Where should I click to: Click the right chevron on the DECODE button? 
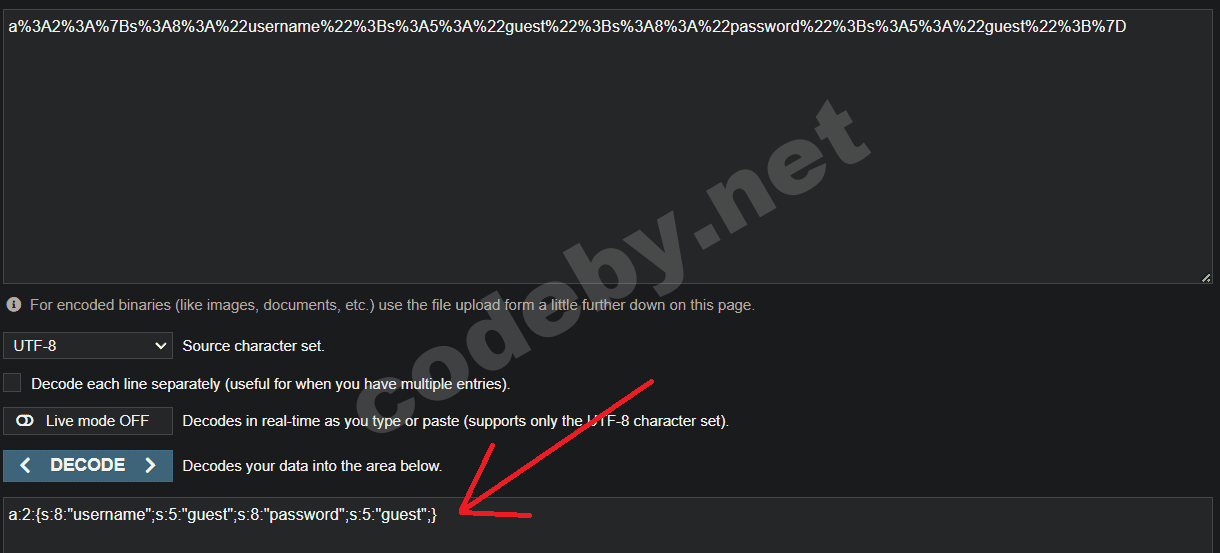coord(150,466)
